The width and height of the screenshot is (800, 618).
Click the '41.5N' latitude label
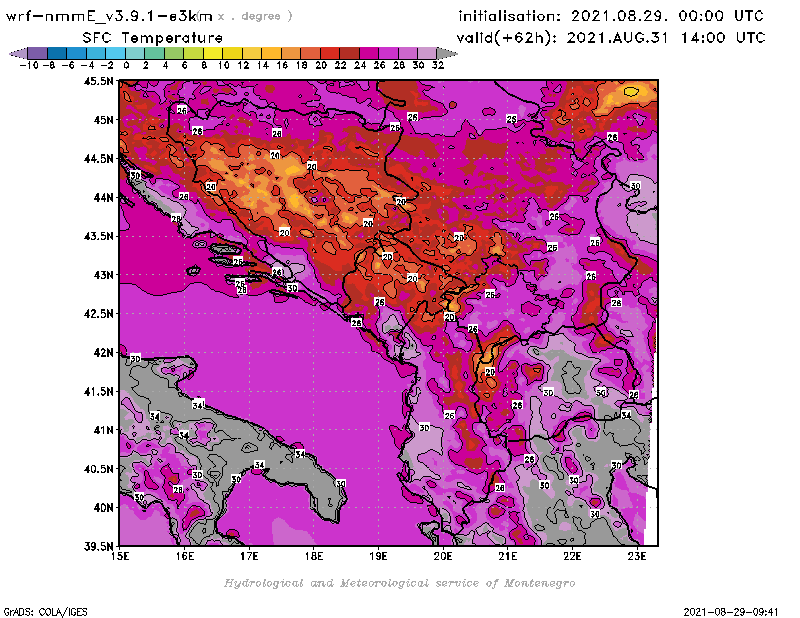point(98,391)
